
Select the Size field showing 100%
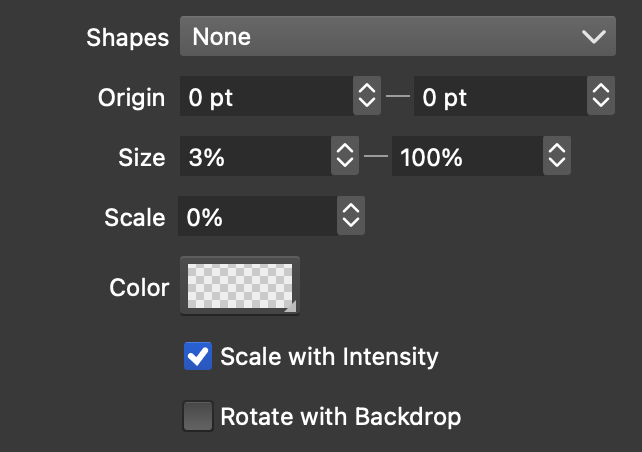click(x=466, y=157)
